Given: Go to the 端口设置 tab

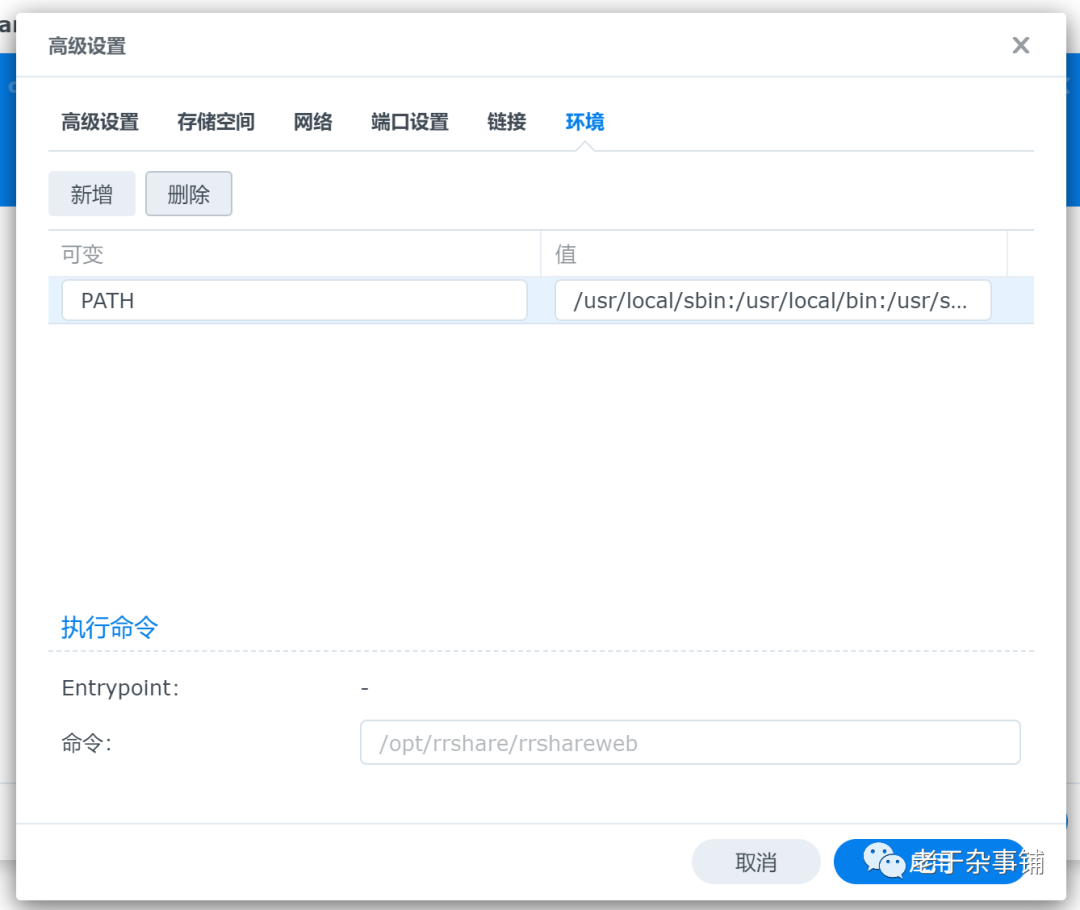Looking at the screenshot, I should coord(410,122).
